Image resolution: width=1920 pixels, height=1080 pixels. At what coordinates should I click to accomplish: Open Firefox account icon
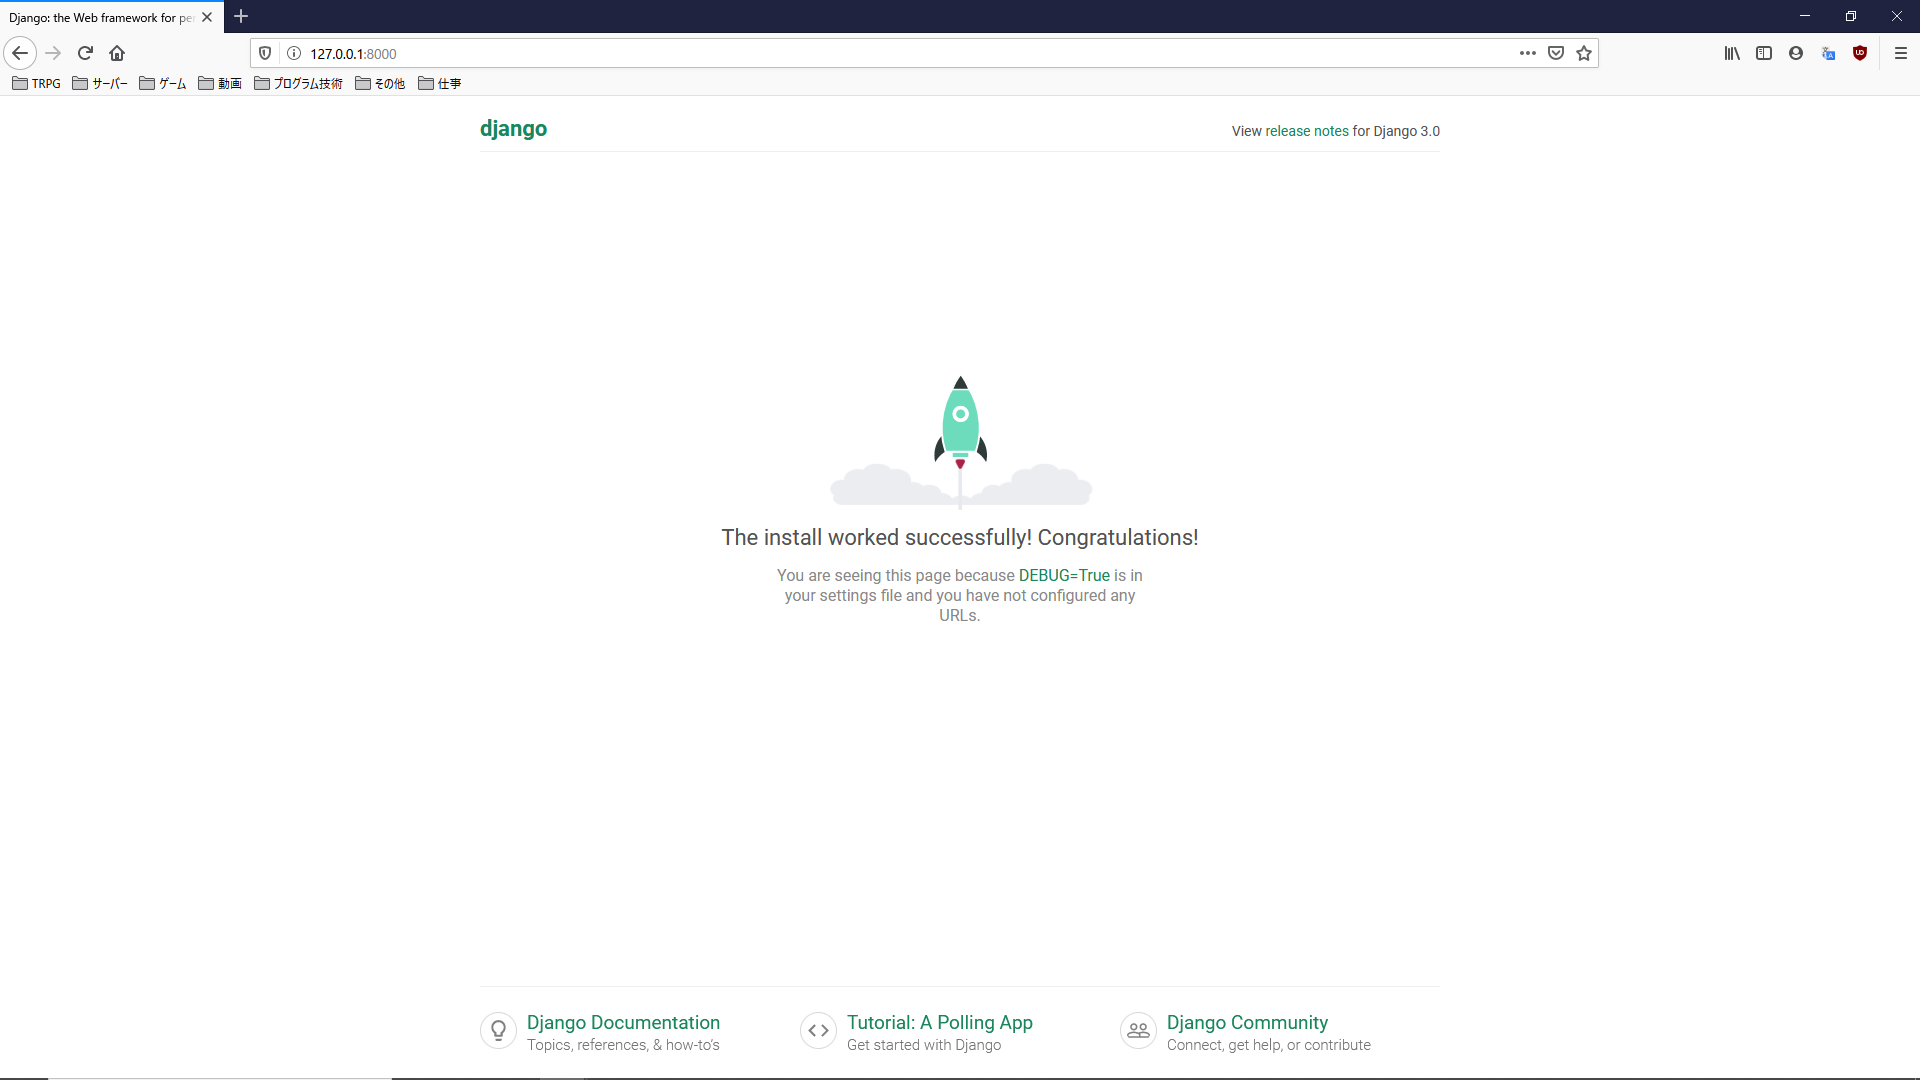point(1796,53)
